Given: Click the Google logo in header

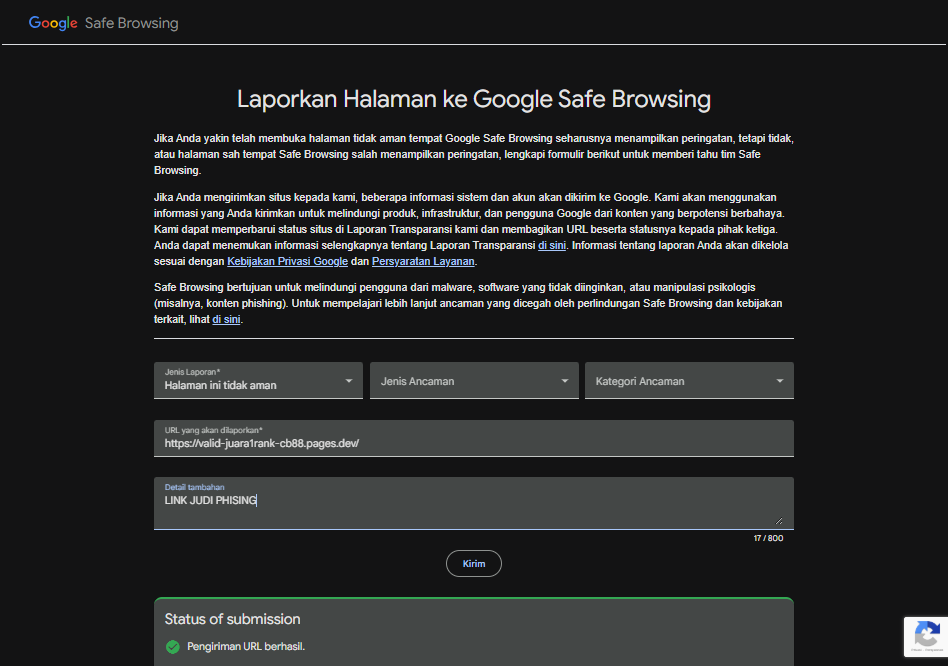Looking at the screenshot, I should coord(53,23).
